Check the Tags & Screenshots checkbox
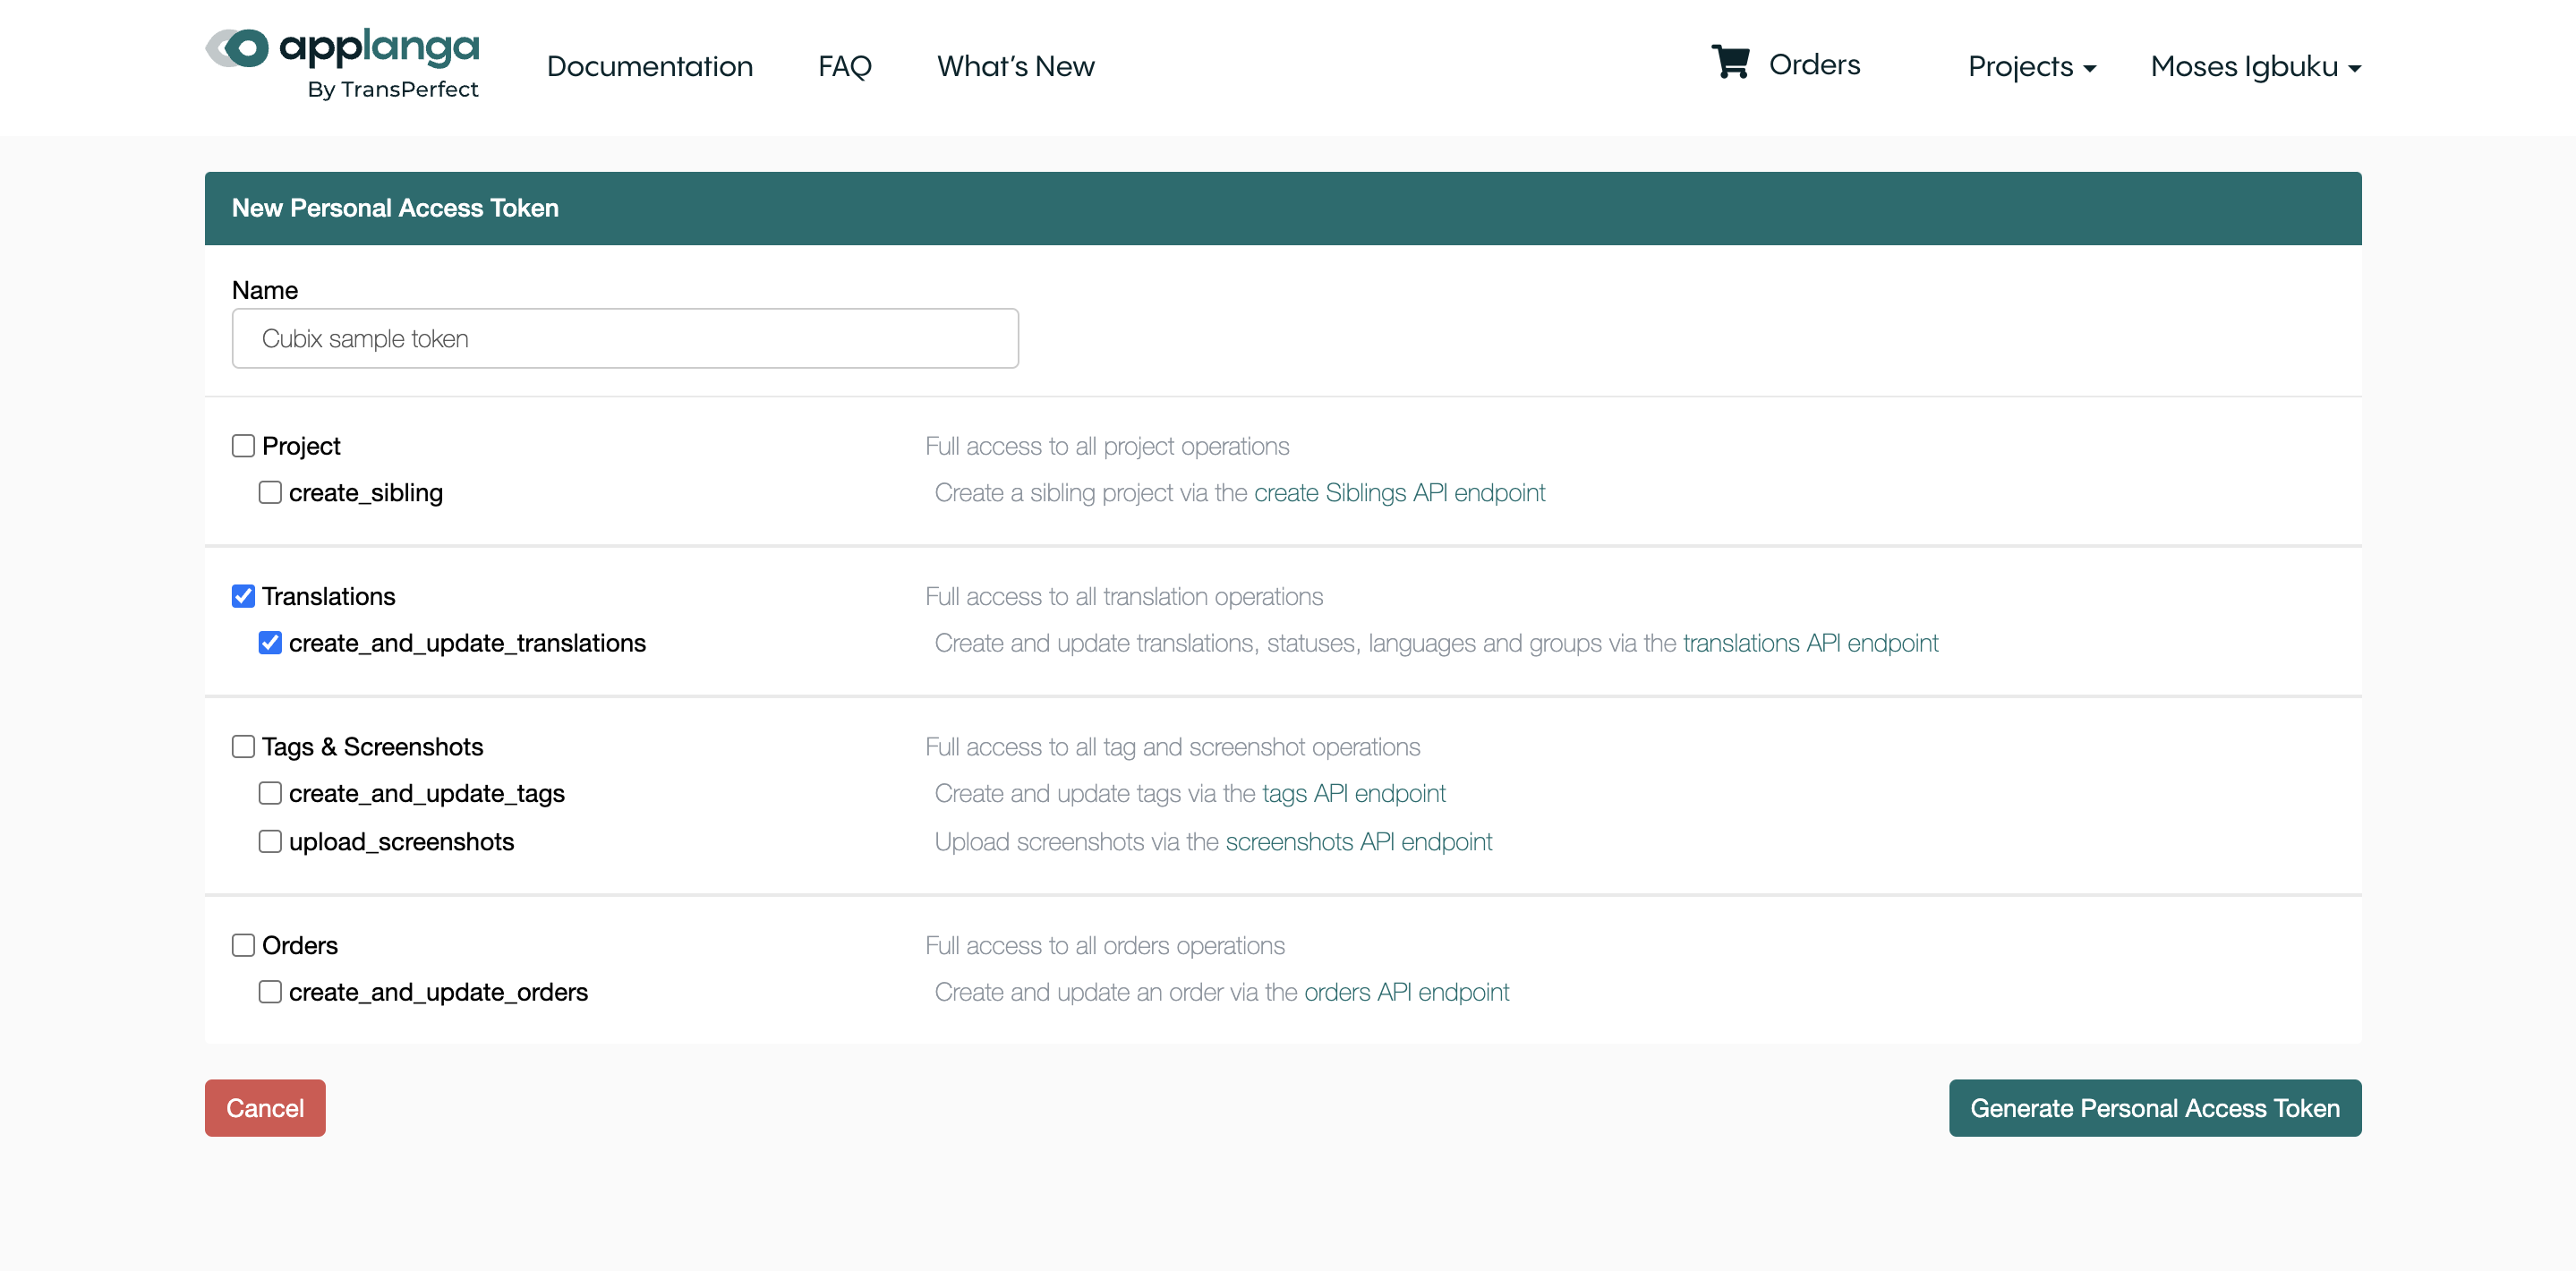 (243, 746)
